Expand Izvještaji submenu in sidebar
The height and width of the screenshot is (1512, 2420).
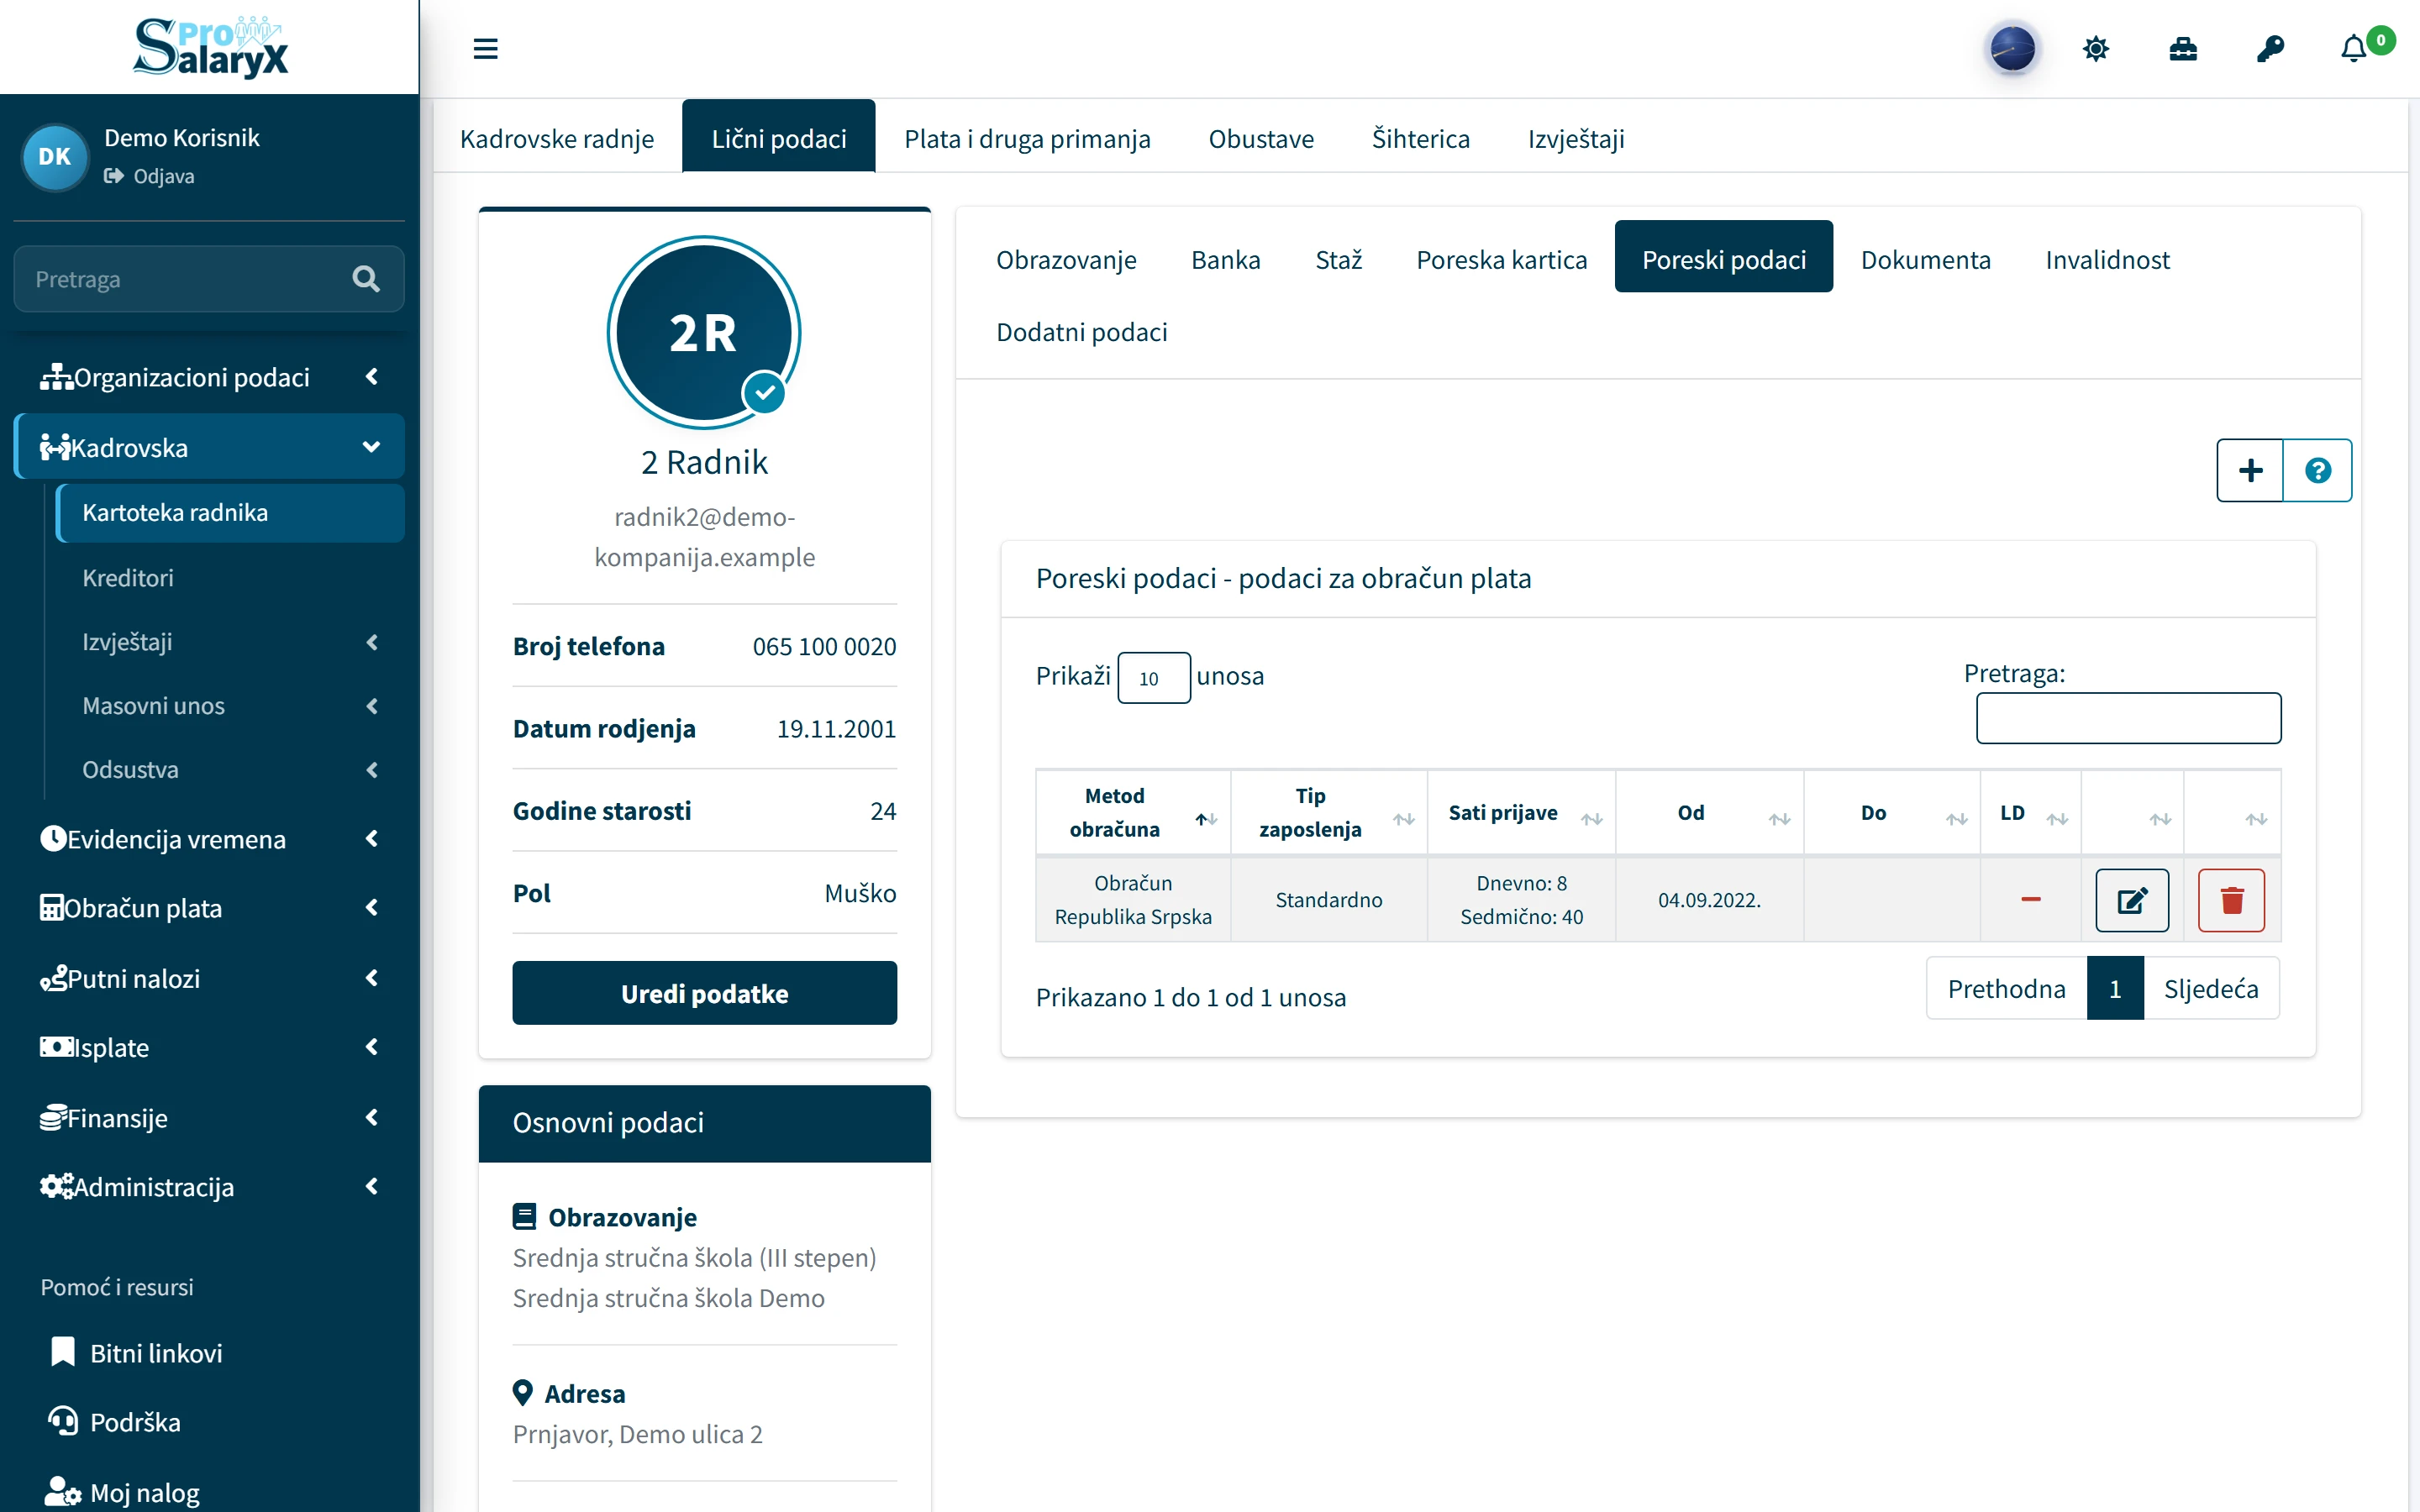coord(229,641)
